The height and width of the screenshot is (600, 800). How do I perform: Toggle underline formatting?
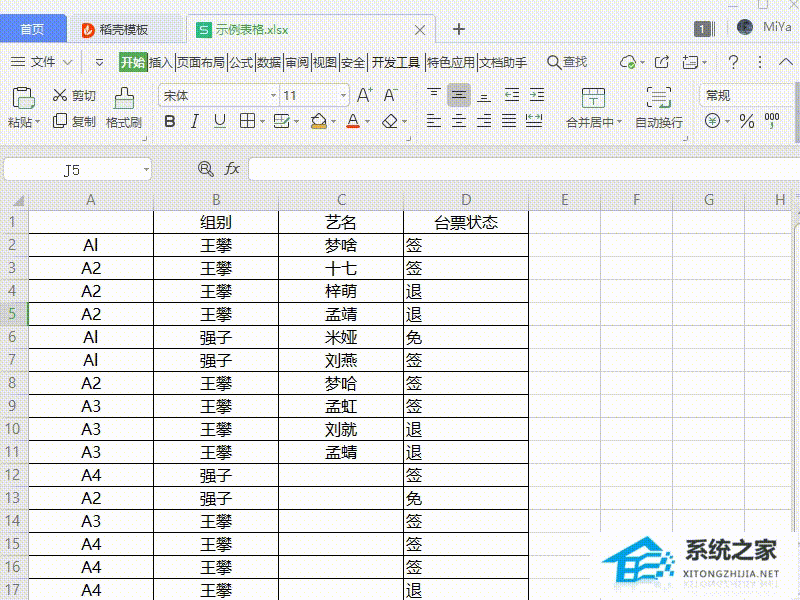[219, 121]
